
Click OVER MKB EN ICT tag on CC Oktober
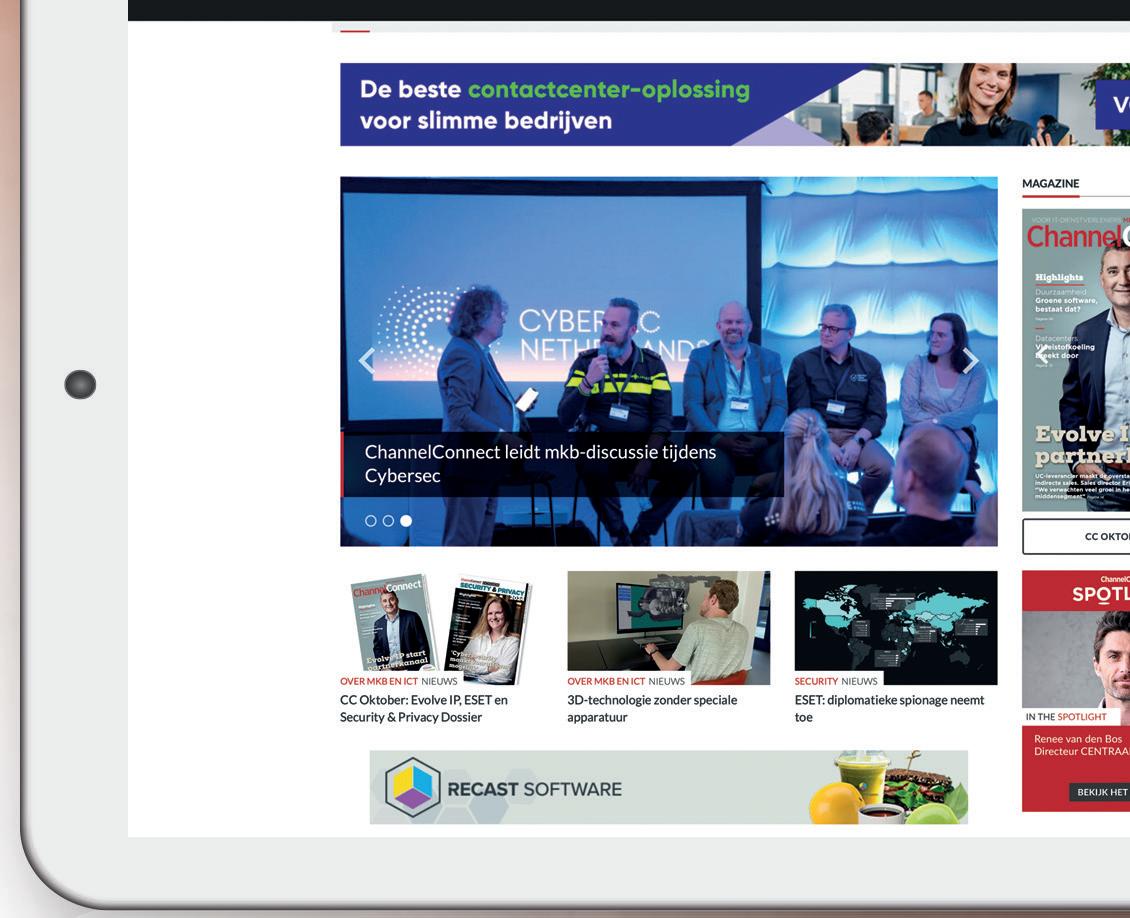click(378, 681)
